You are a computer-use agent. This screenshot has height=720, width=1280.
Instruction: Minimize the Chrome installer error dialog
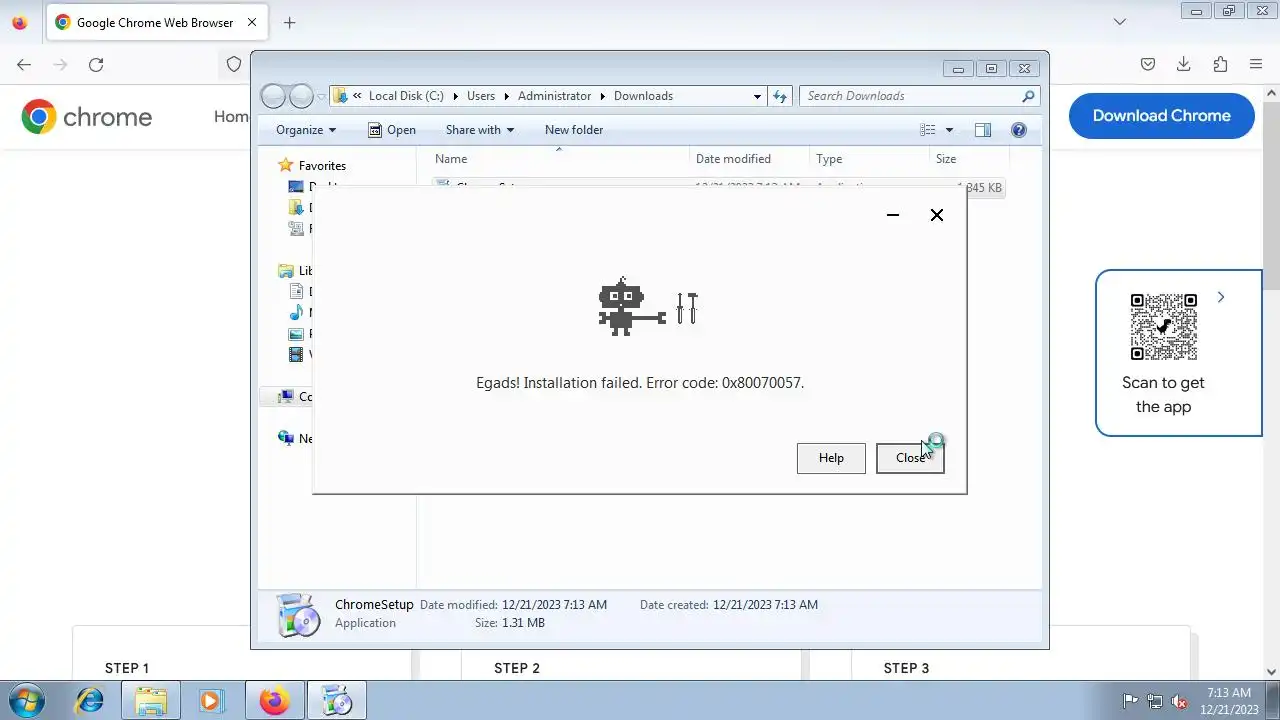click(x=893, y=215)
